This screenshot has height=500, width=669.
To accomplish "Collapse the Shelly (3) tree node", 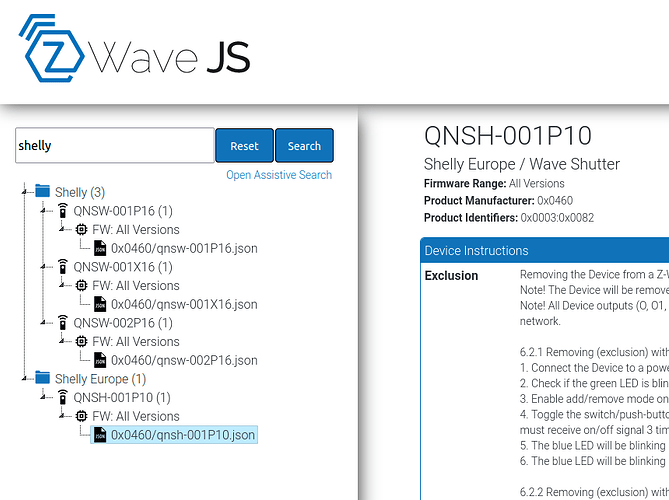I will click(24, 192).
